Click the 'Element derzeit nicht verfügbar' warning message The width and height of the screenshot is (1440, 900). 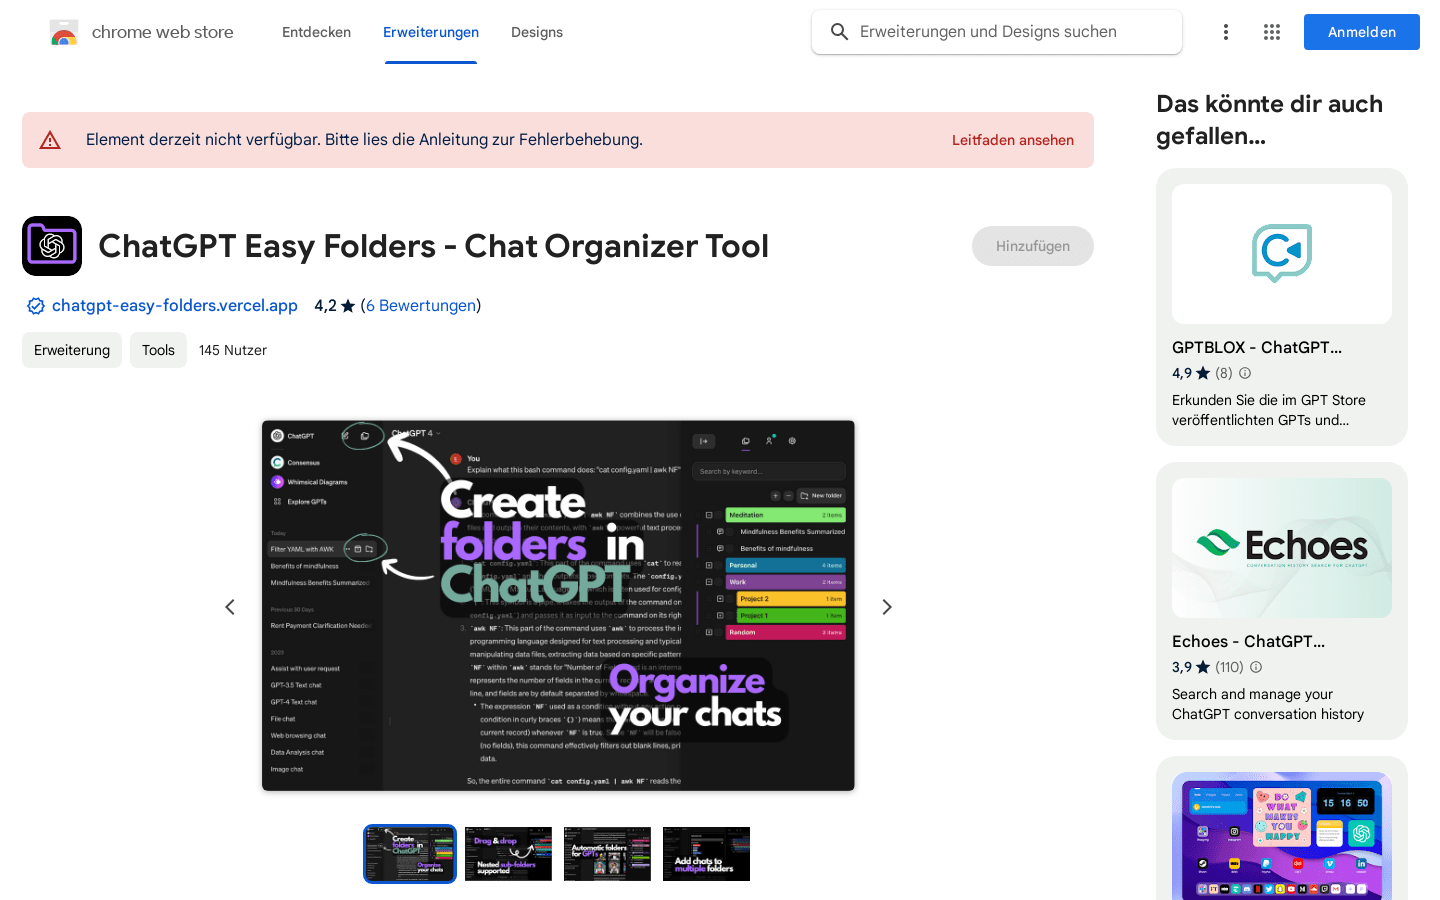pos(364,140)
